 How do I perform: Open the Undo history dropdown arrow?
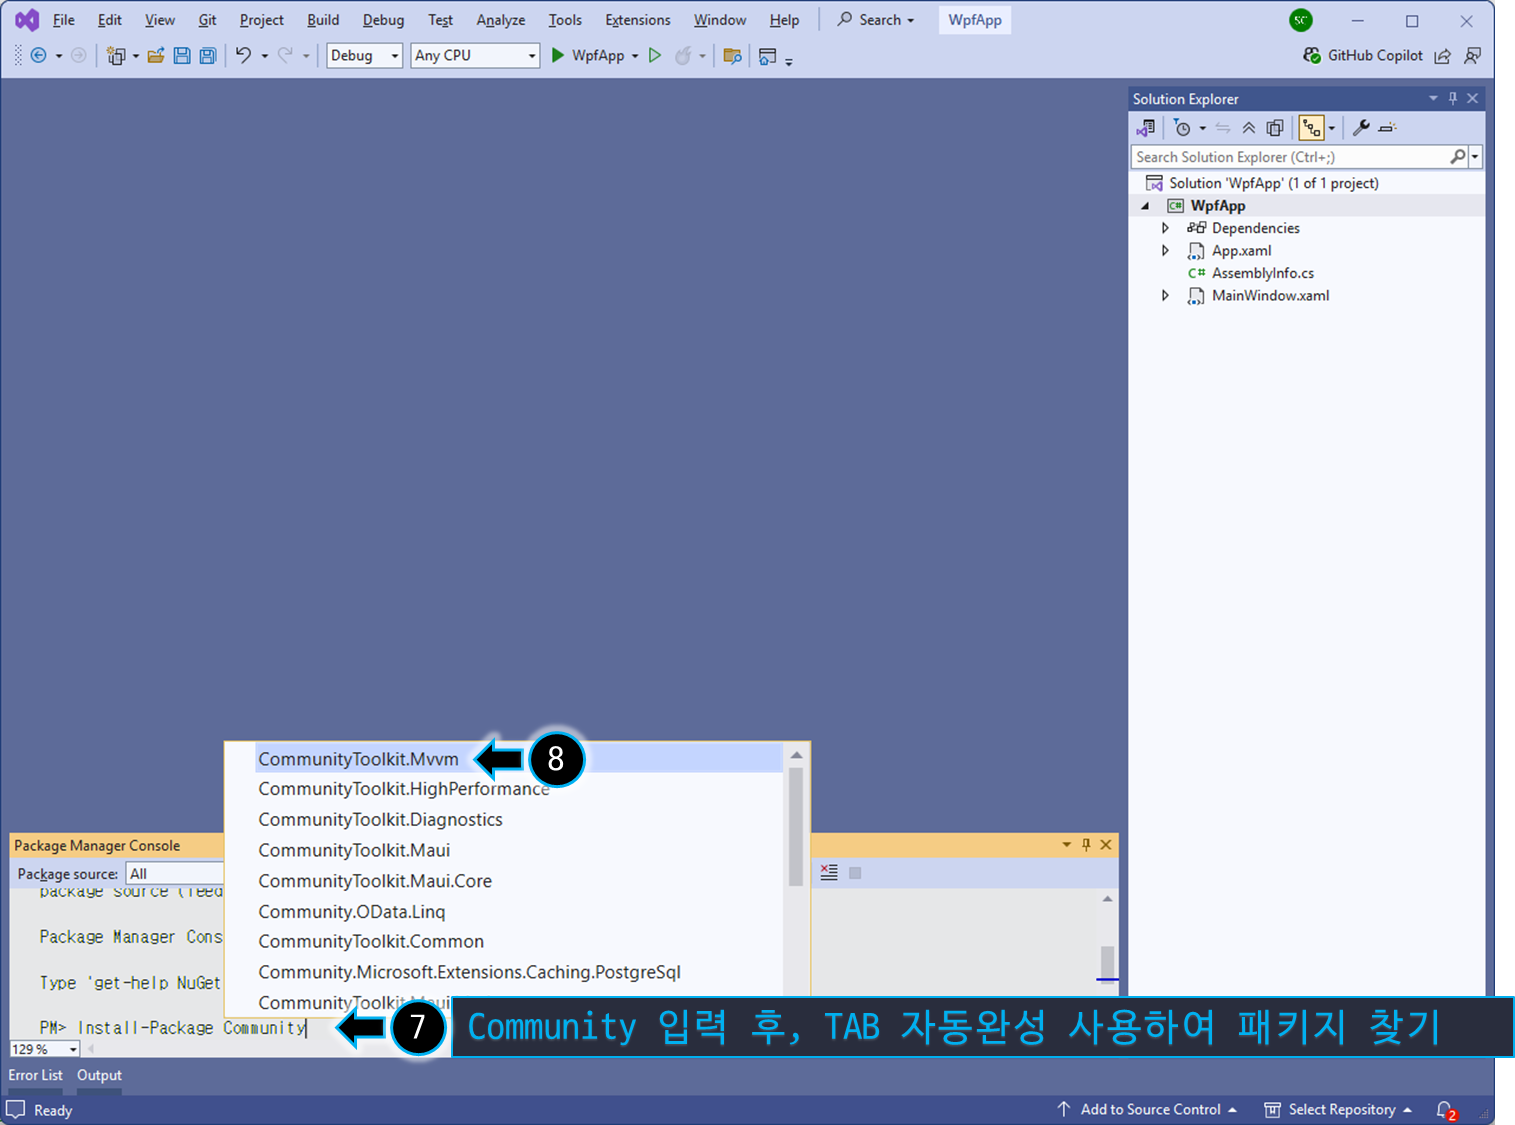265,56
